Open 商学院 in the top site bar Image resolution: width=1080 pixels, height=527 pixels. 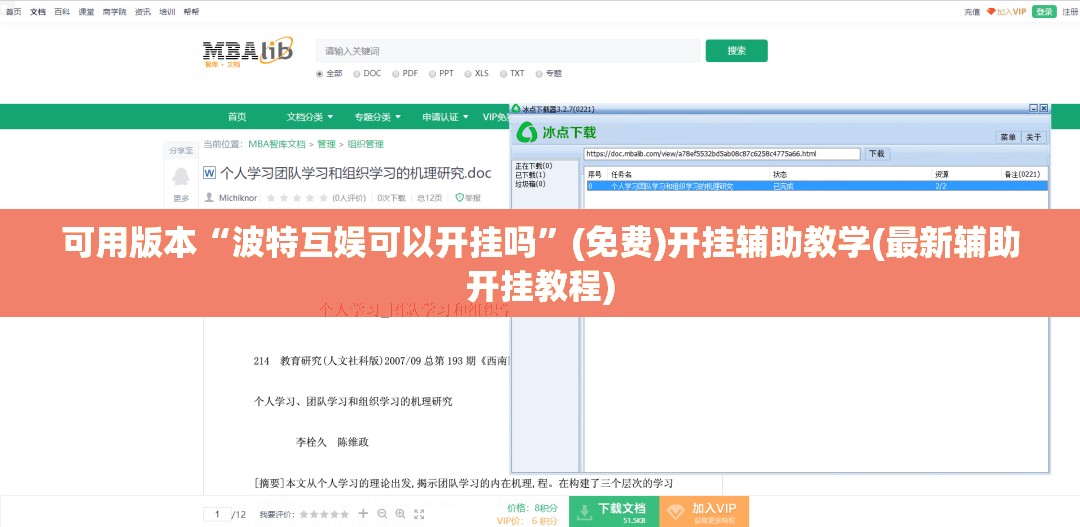(x=114, y=12)
